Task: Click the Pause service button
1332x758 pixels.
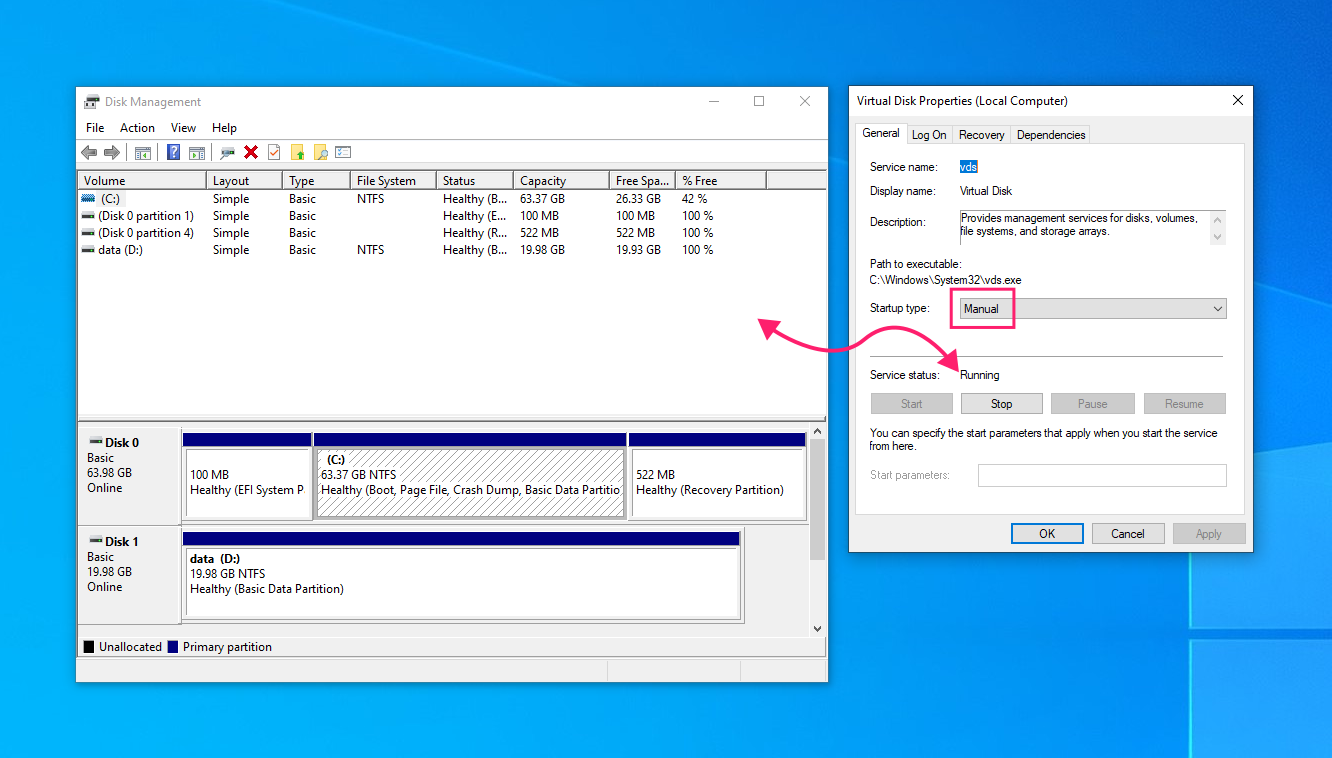Action: (x=1092, y=404)
